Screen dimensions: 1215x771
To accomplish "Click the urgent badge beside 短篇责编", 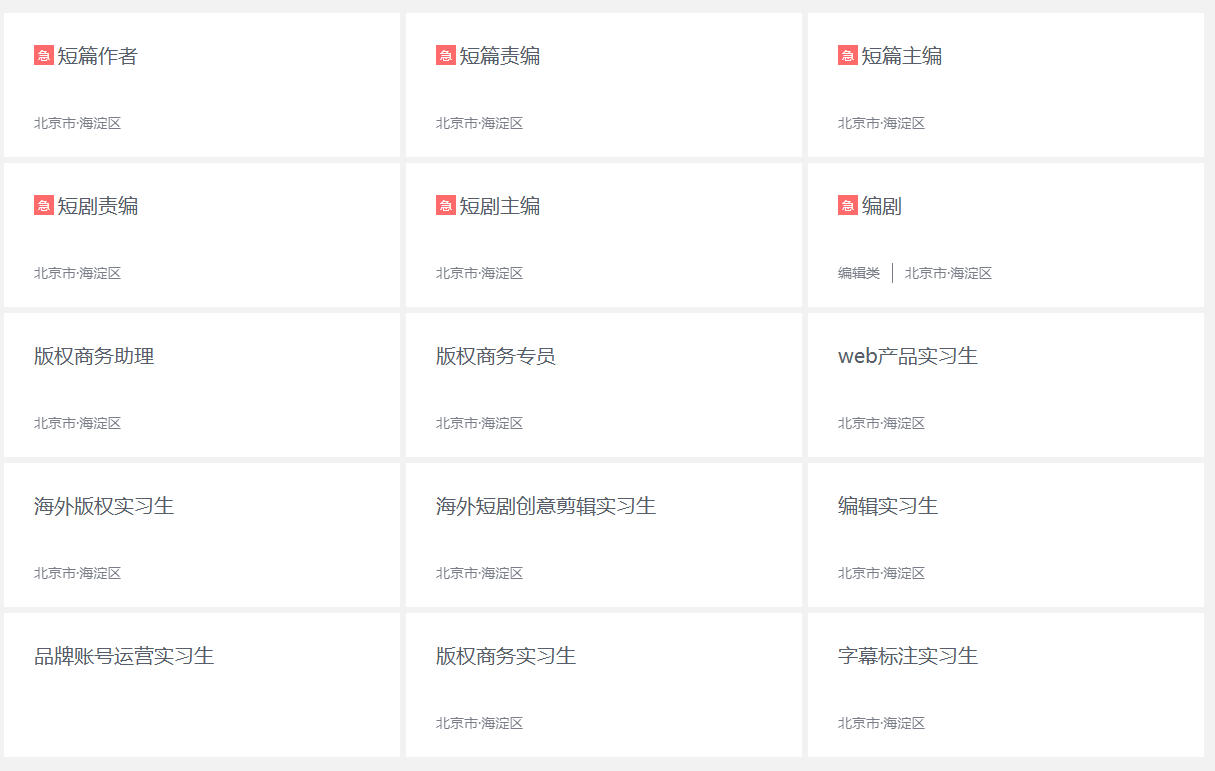I will click(x=445, y=56).
